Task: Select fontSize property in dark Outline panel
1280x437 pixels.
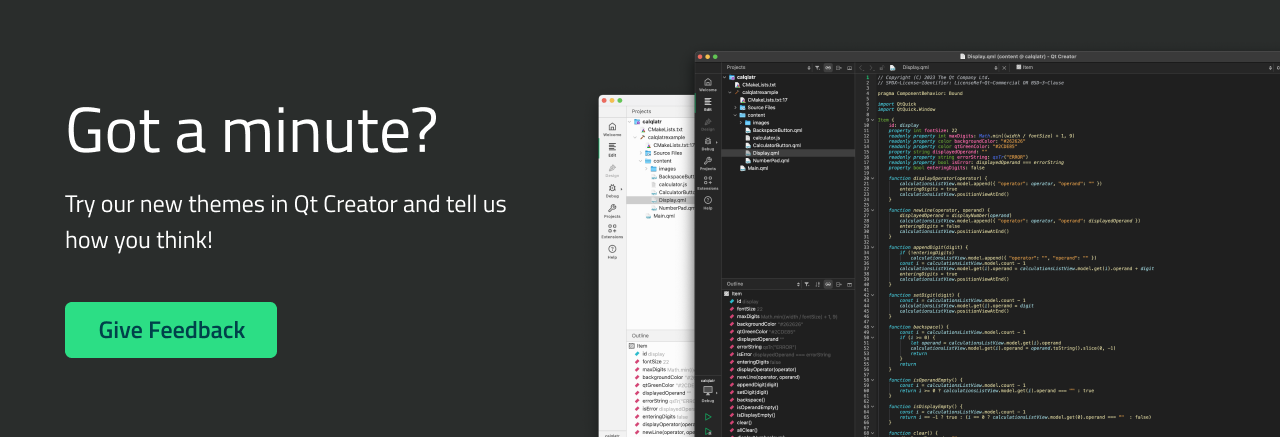Action: coord(746,309)
